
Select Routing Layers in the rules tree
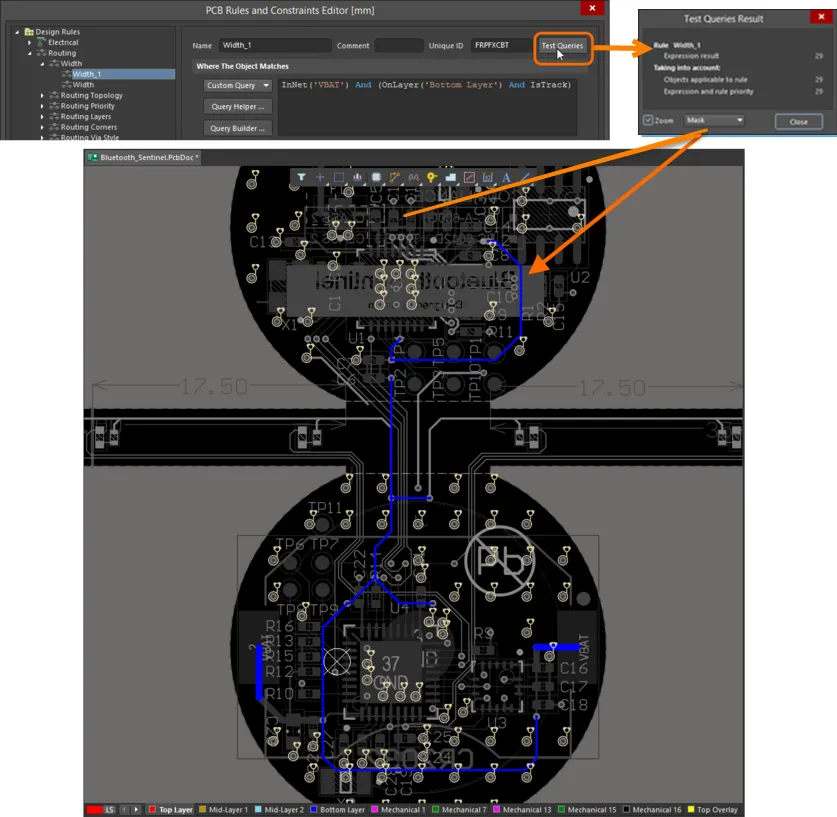(86, 116)
